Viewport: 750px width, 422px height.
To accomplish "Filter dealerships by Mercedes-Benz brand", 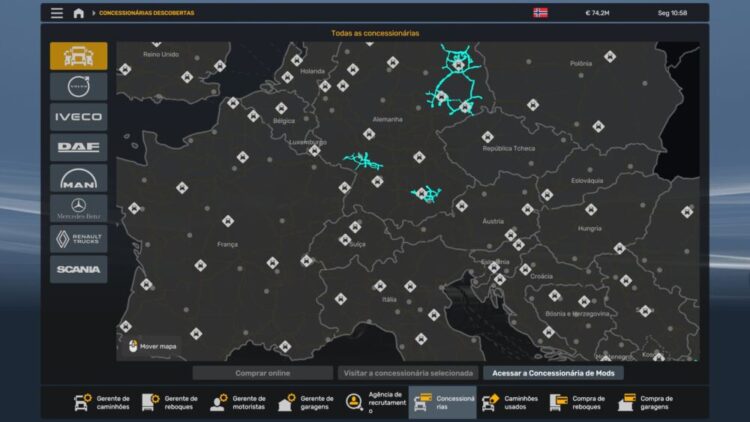I will (x=78, y=209).
